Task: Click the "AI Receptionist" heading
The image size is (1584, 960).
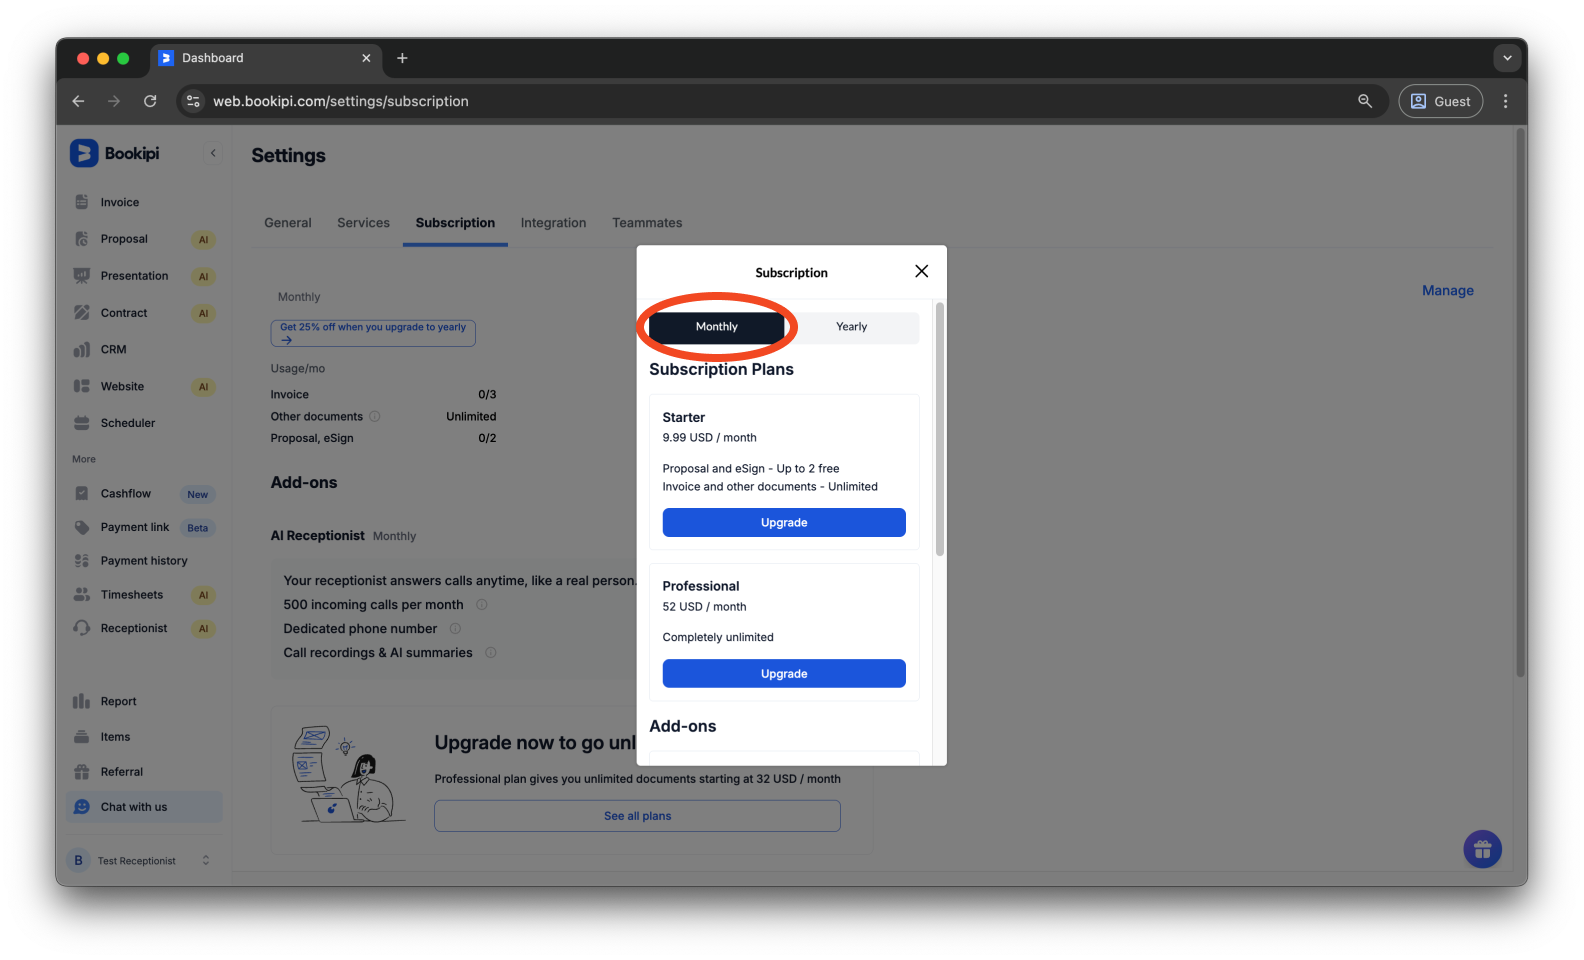Action: [x=317, y=536]
